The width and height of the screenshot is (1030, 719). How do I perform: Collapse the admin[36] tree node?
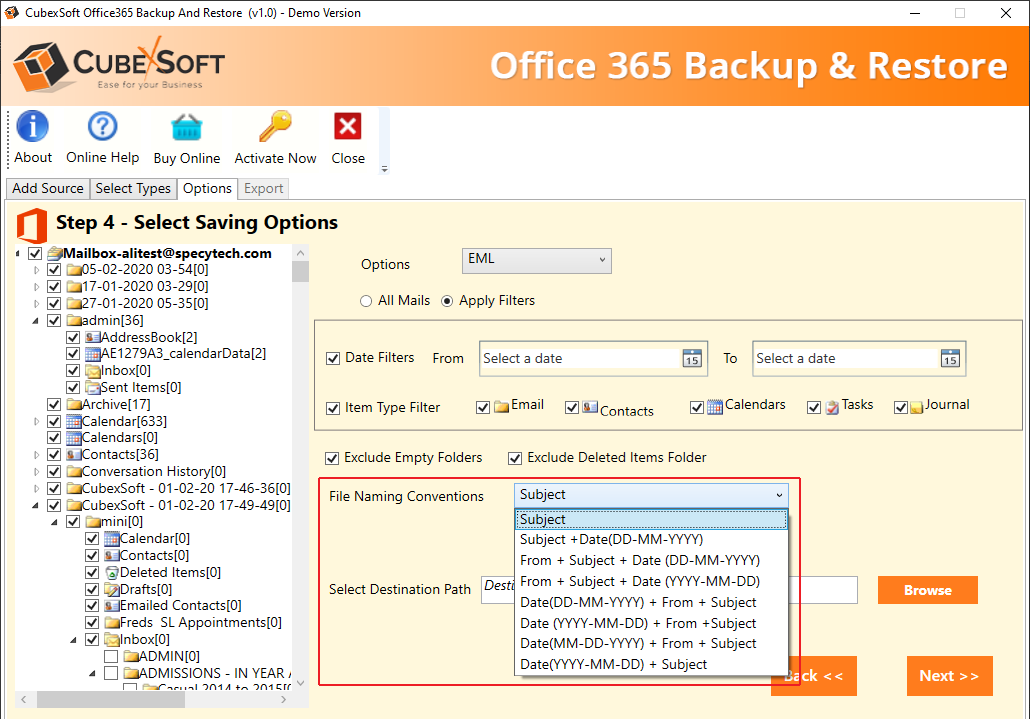pyautogui.click(x=35, y=321)
